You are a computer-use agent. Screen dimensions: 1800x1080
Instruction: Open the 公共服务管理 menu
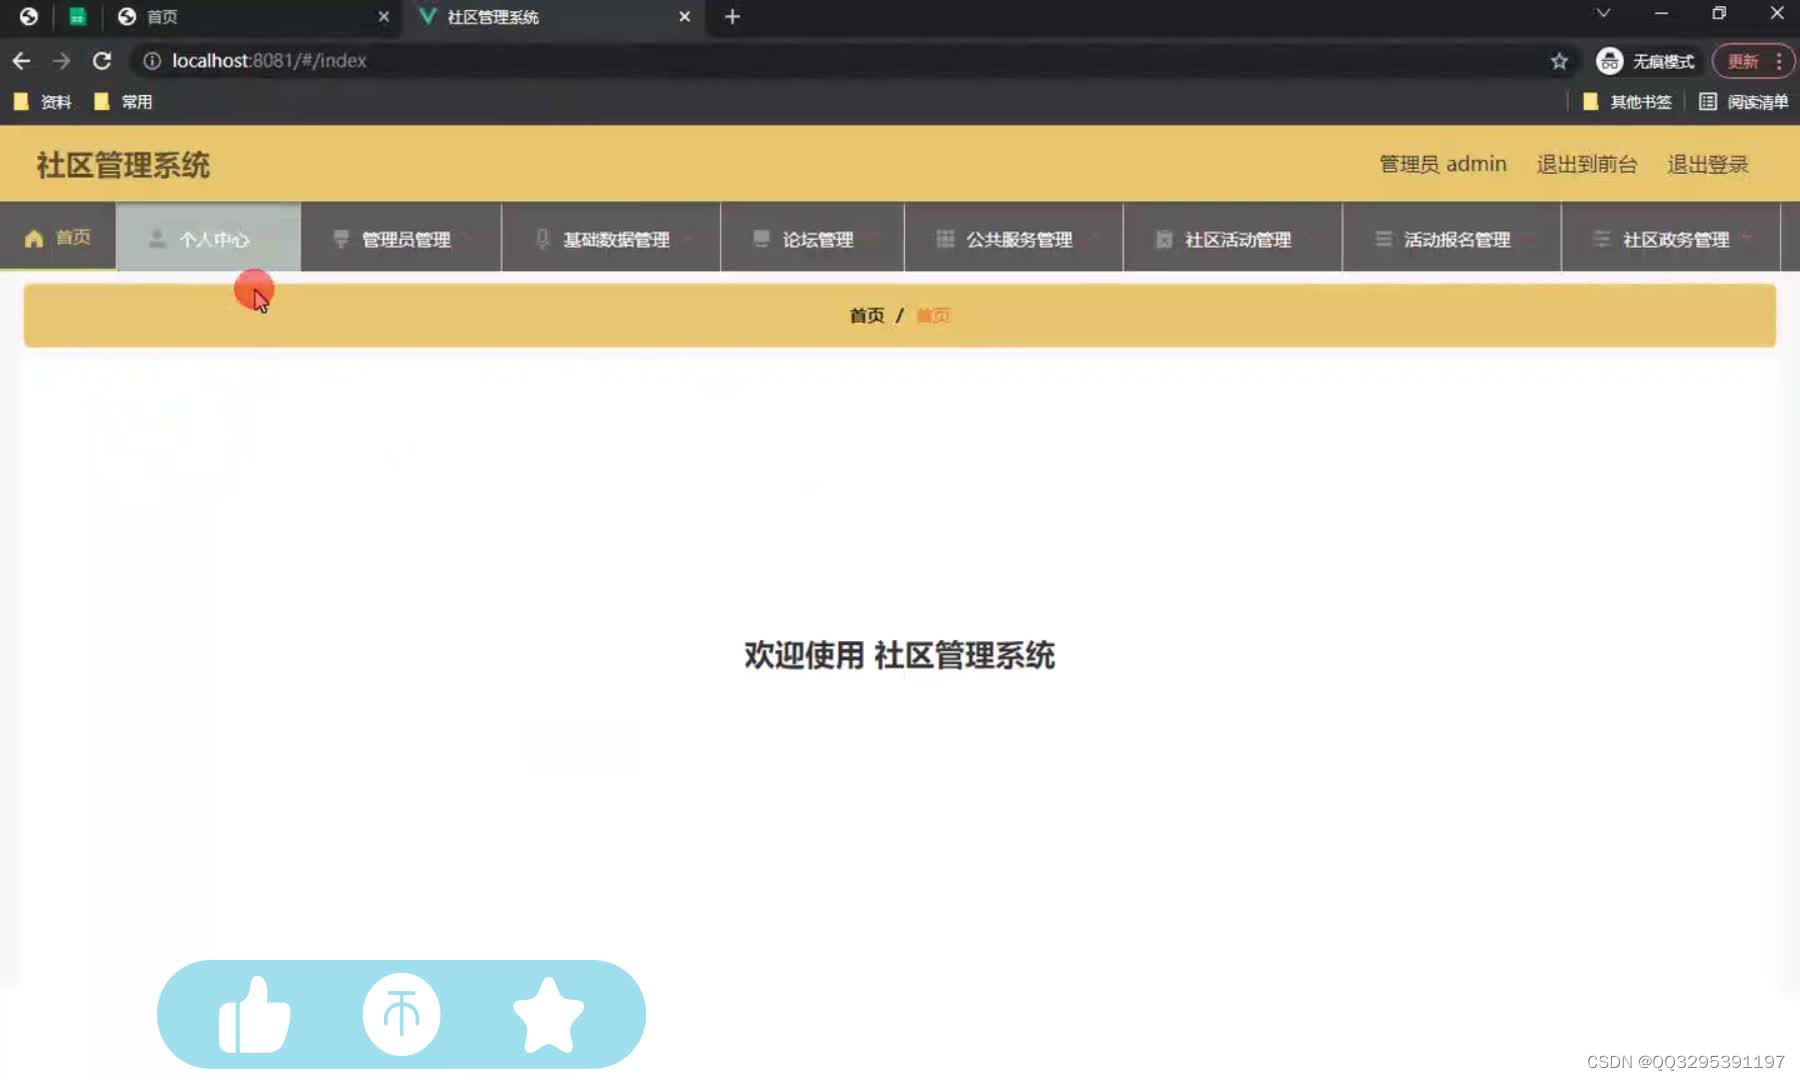pyautogui.click(x=1013, y=238)
